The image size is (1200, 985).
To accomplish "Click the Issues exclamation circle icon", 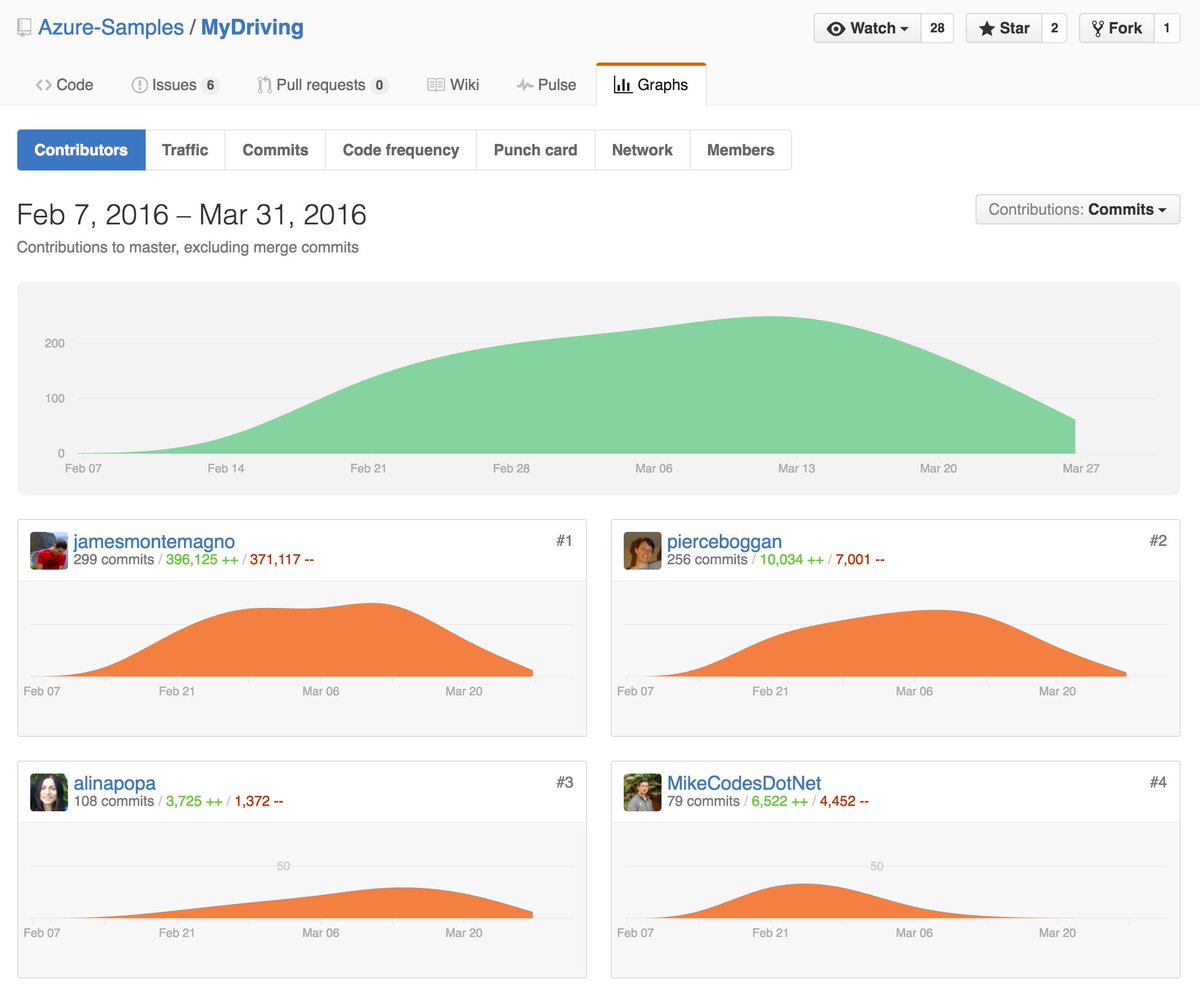I will (140, 85).
